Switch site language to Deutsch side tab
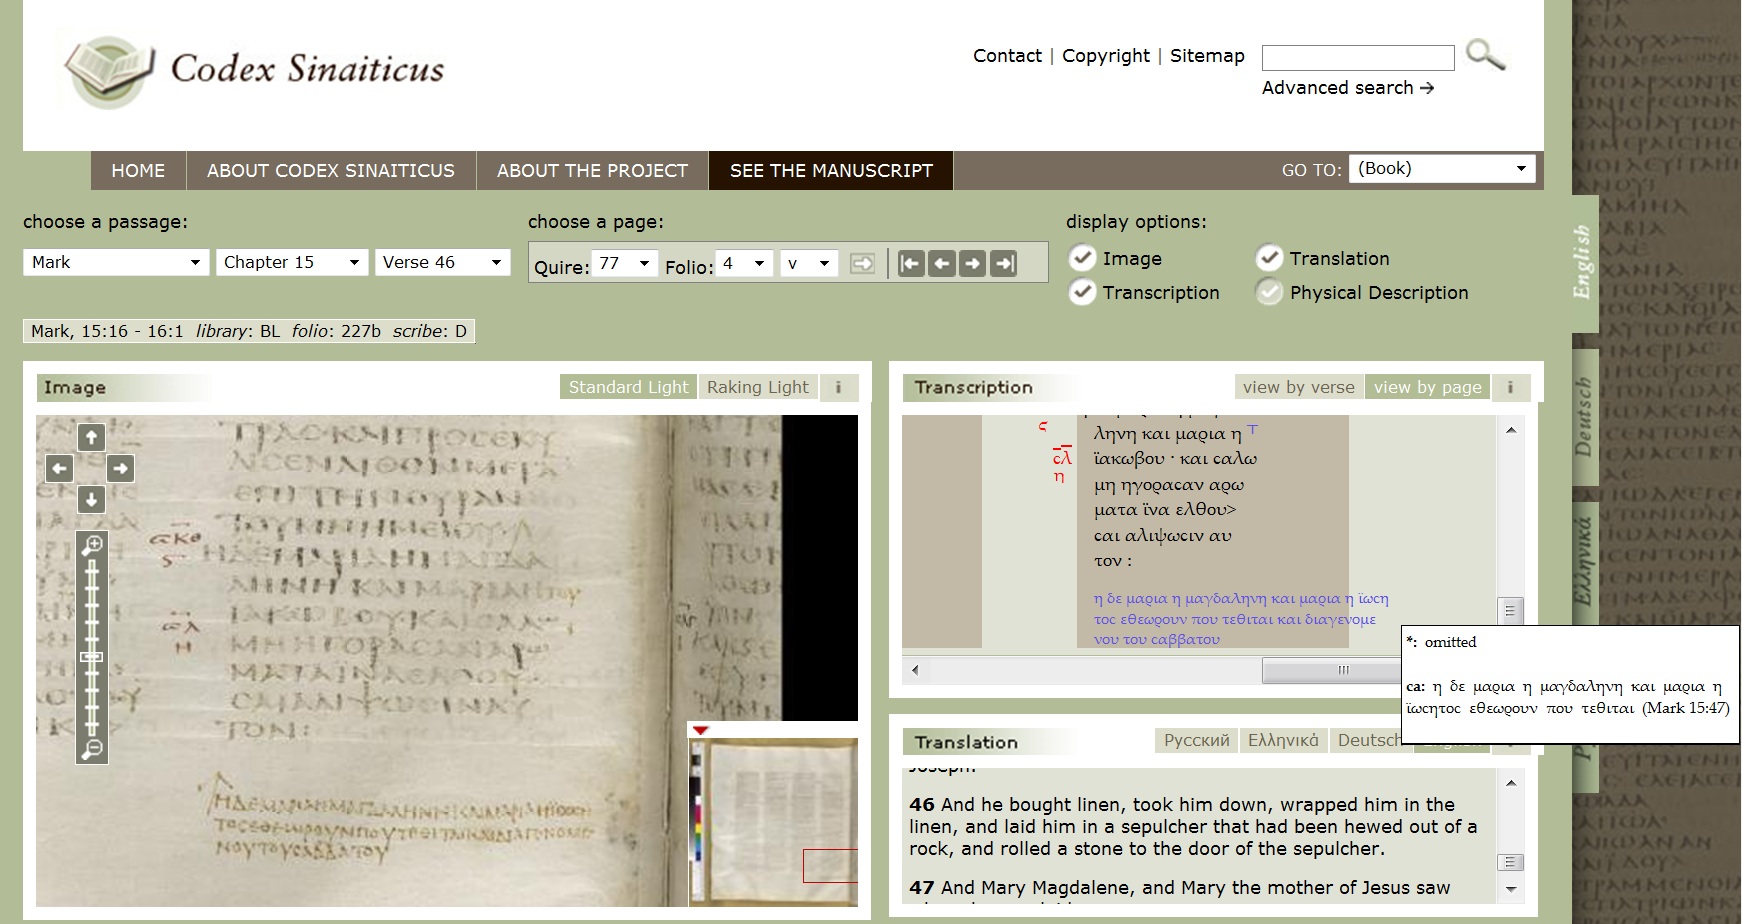The image size is (1742, 924). [1583, 416]
